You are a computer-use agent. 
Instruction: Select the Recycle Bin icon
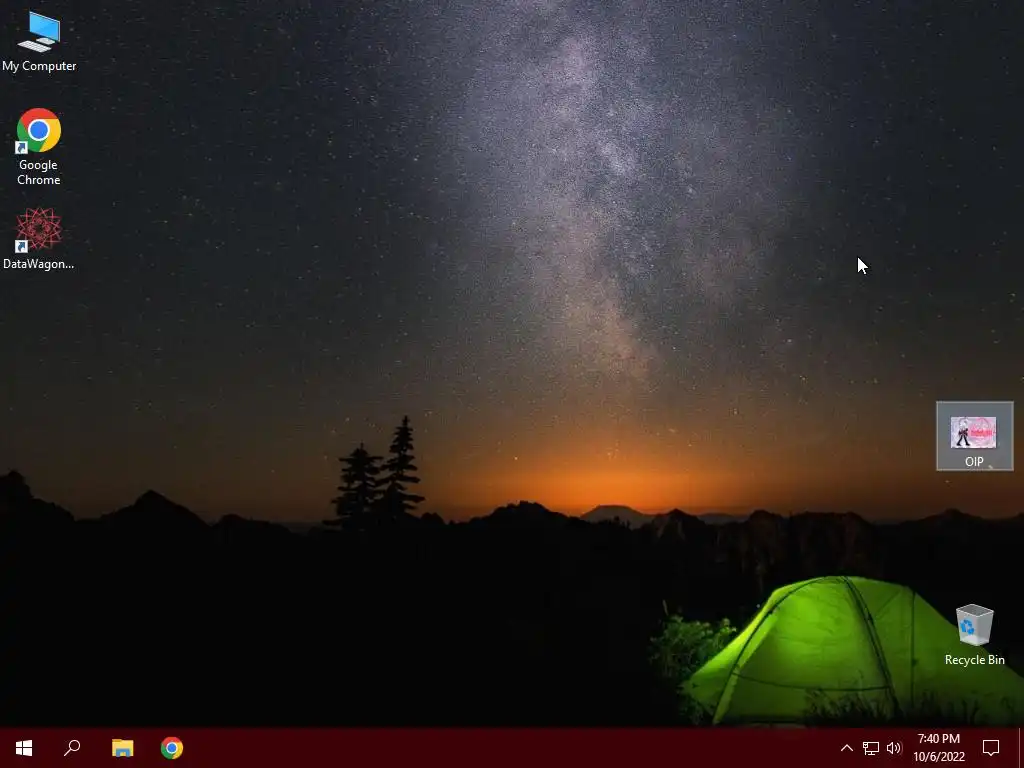point(974,635)
